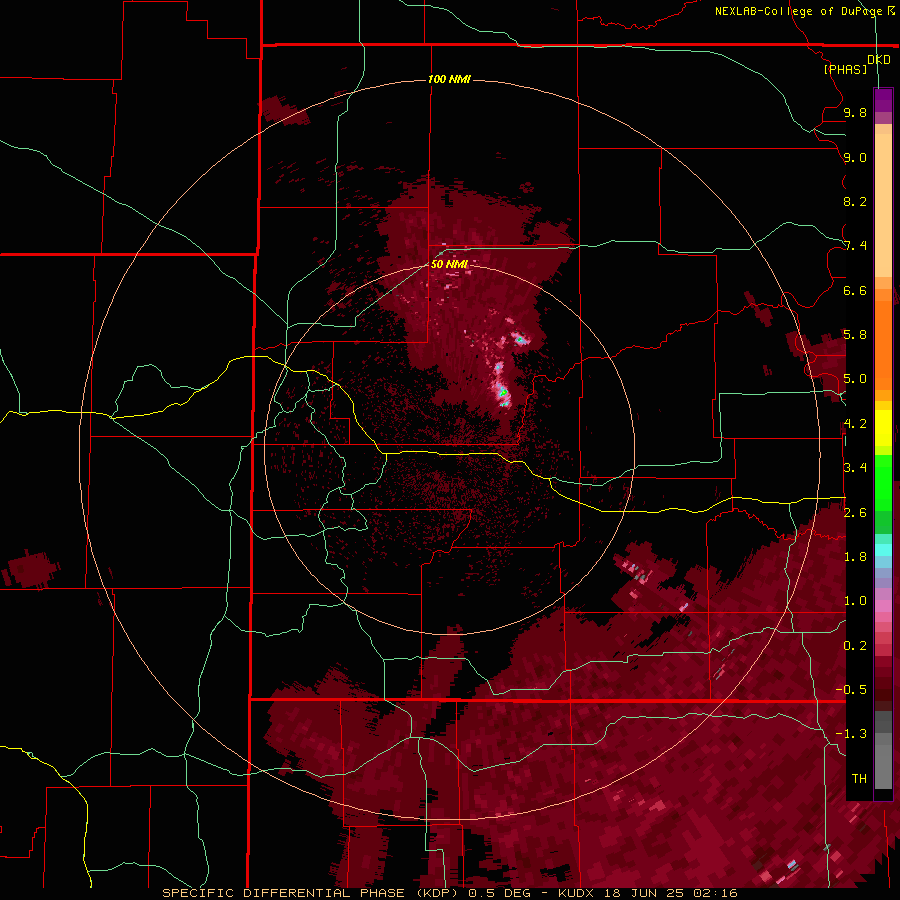Click the SPECIFIC DIFFERENTIAL PHASE (KDP) caption text
This screenshot has width=900, height=900.
(311, 893)
